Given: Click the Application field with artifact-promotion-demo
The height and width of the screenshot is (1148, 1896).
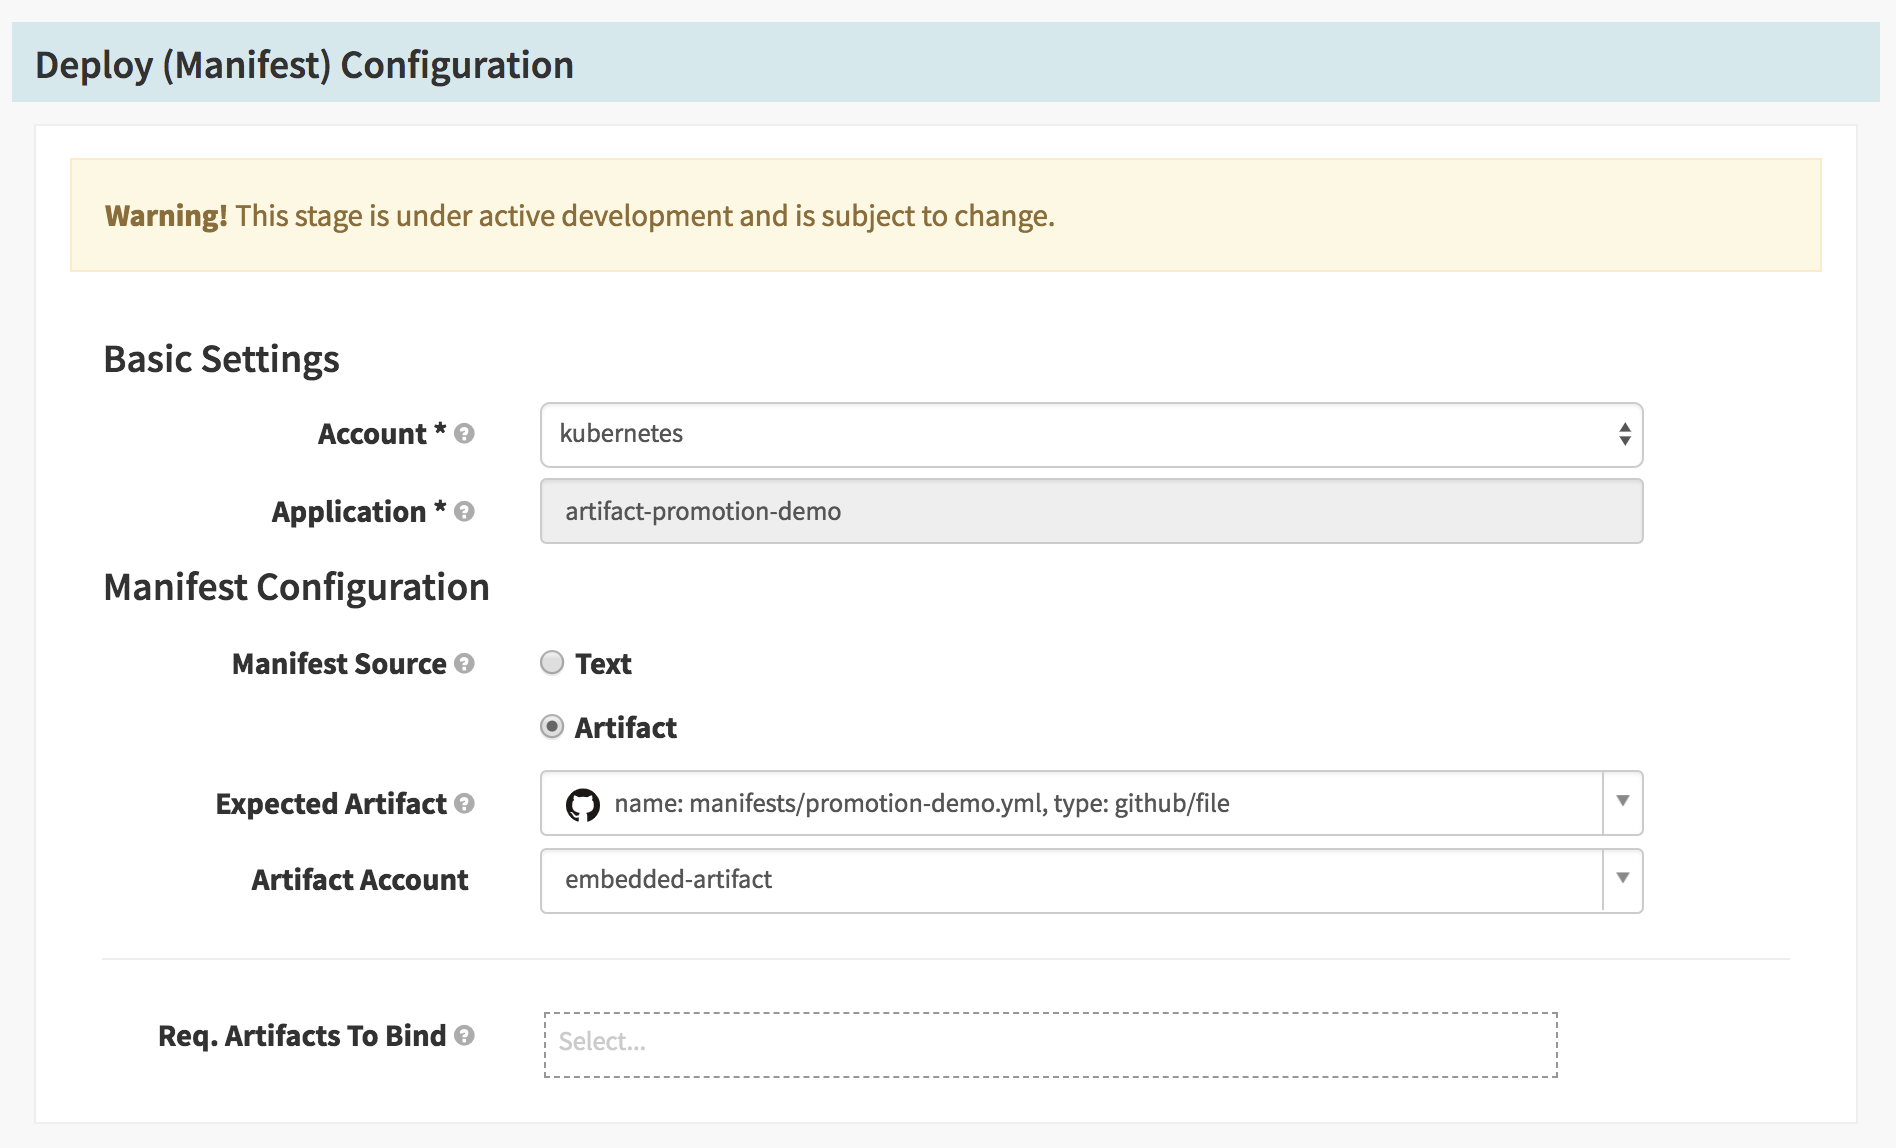Looking at the screenshot, I should click(1090, 512).
